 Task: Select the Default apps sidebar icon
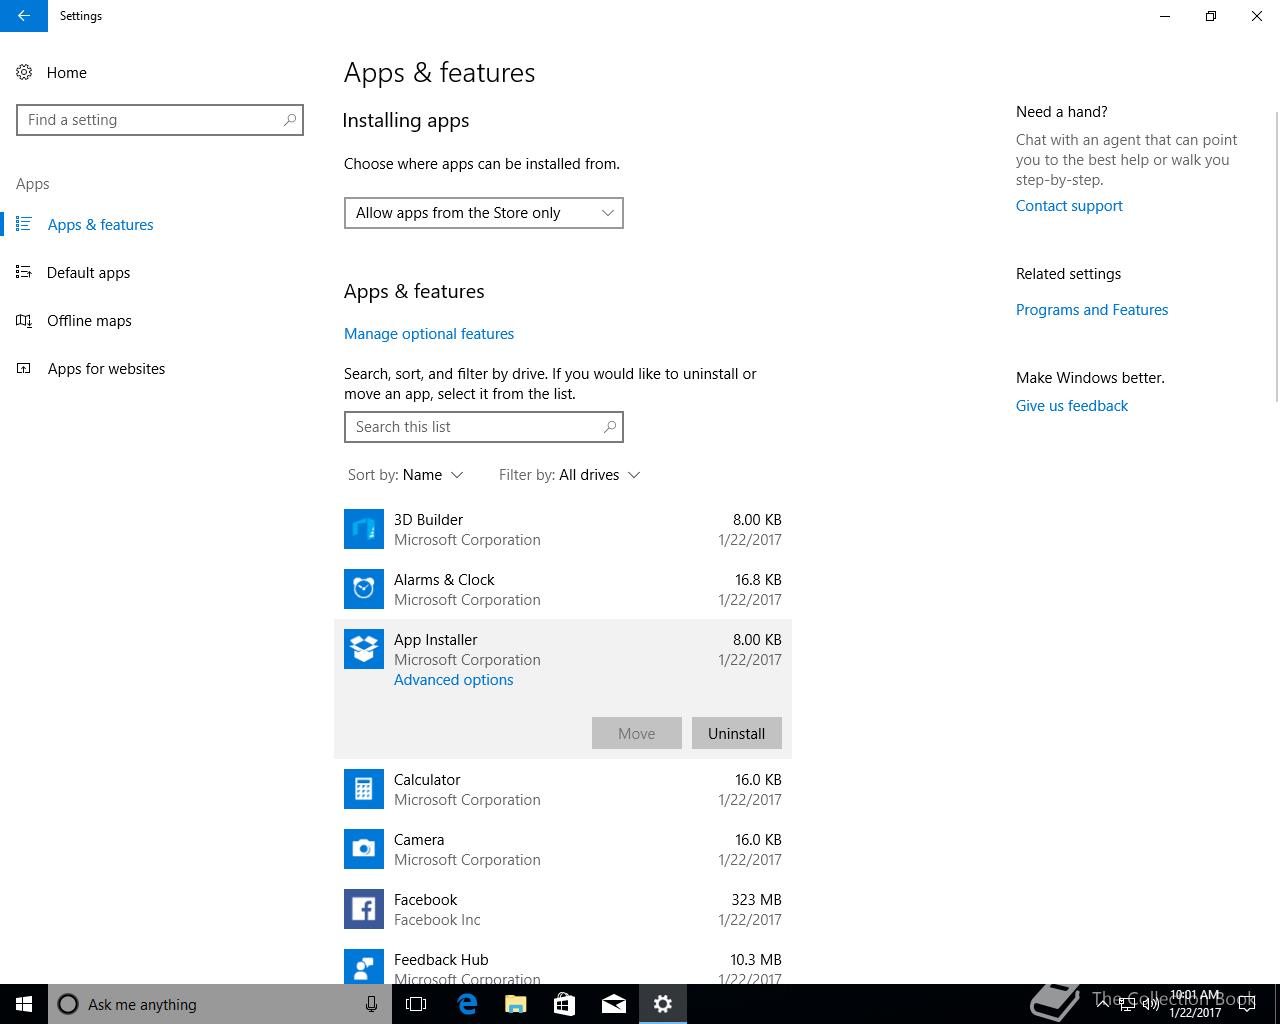24,272
